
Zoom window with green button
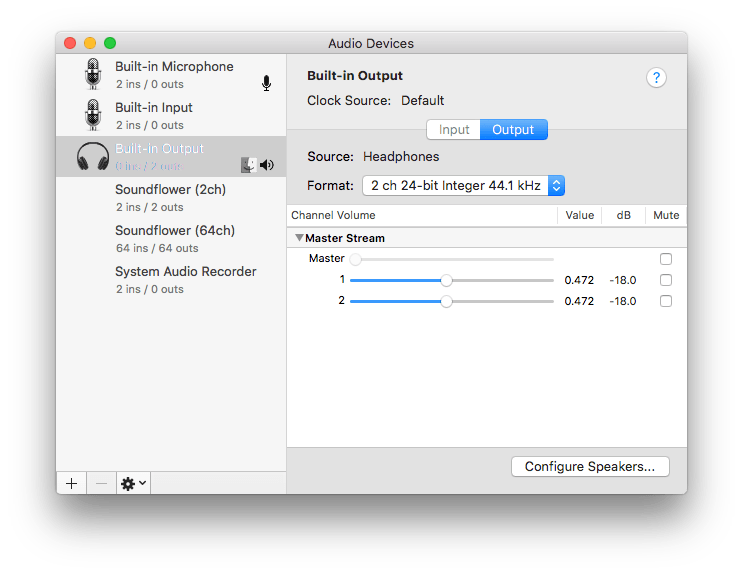coord(110,43)
